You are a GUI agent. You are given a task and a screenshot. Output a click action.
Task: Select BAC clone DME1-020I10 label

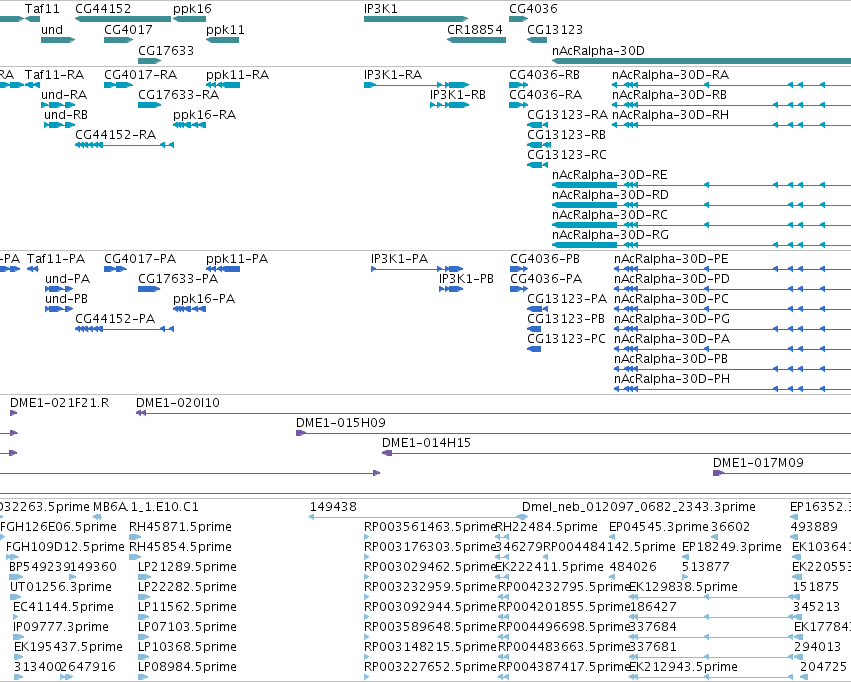pyautogui.click(x=177, y=403)
